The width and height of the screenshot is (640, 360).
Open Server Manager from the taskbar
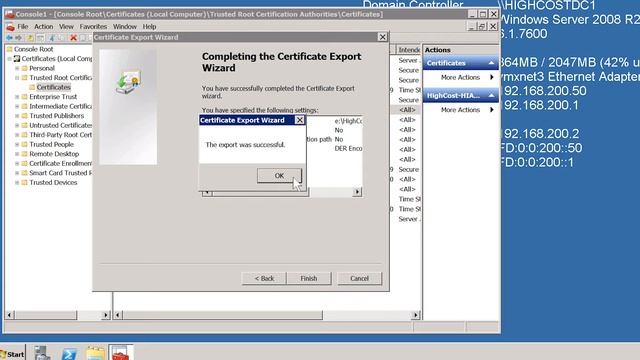[42, 353]
